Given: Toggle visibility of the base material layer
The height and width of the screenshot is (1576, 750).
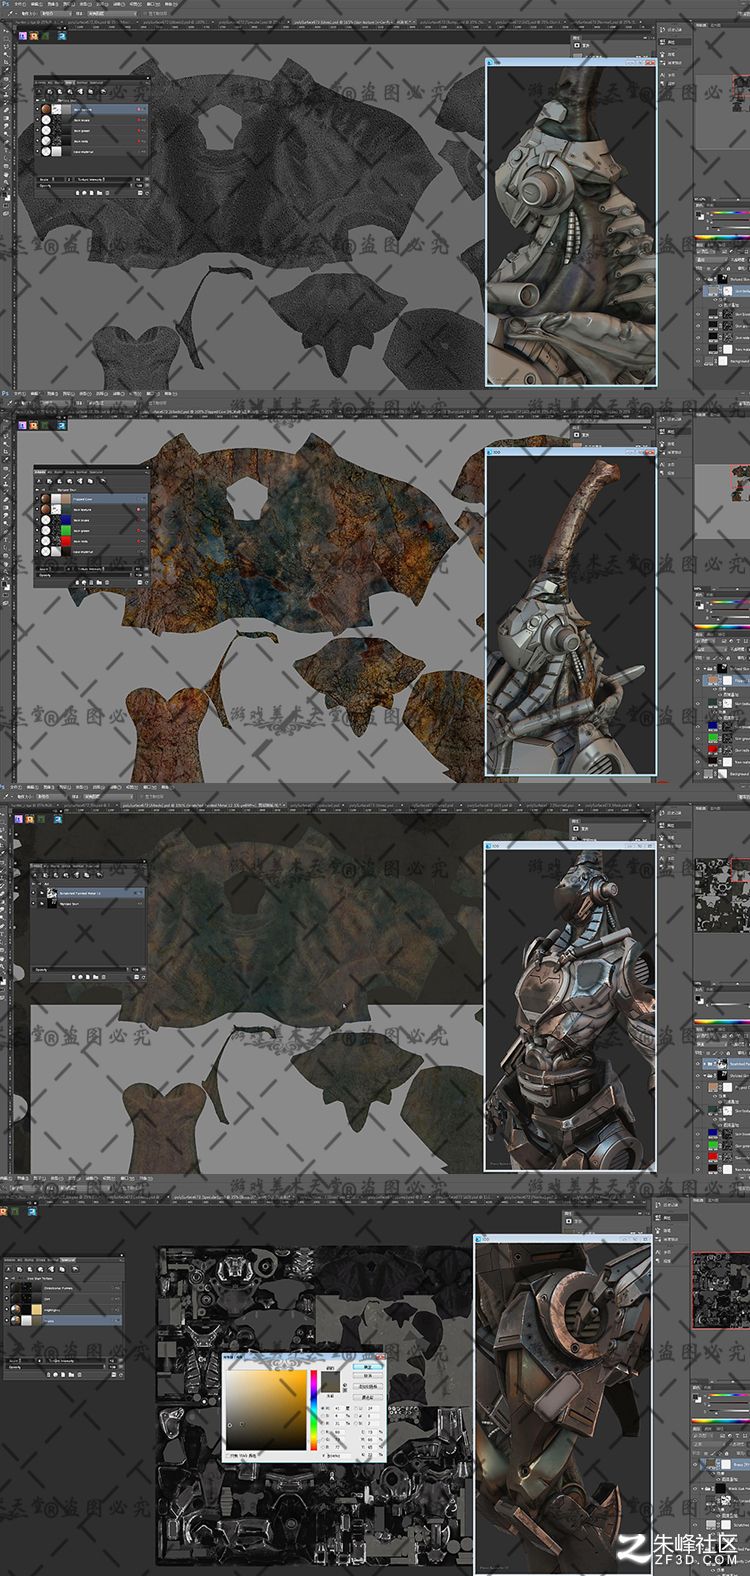Looking at the screenshot, I should click(37, 552).
